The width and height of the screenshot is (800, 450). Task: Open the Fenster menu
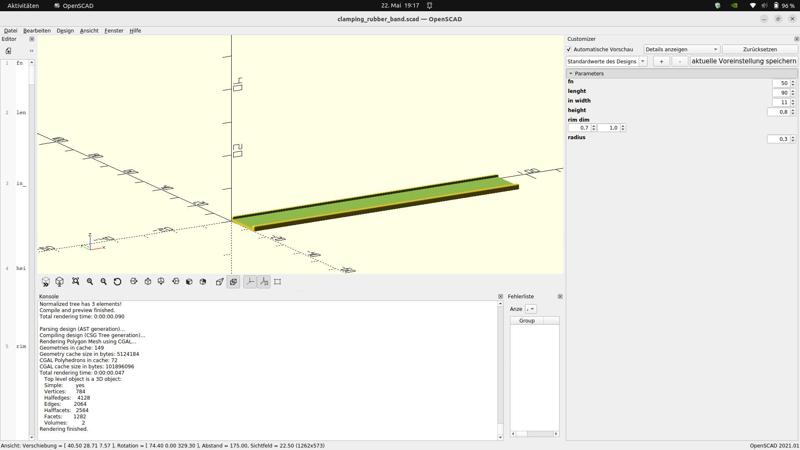(114, 31)
